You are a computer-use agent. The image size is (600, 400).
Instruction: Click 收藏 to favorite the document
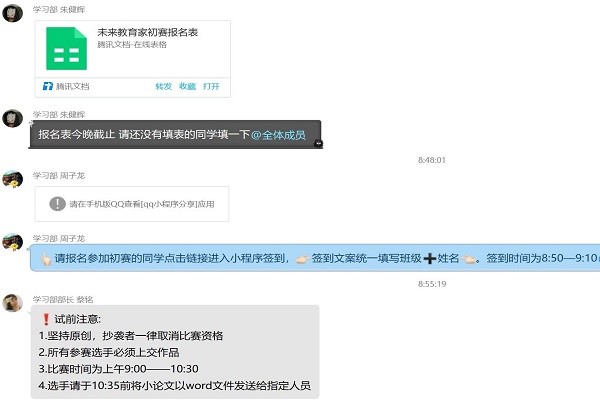pyautogui.click(x=187, y=87)
